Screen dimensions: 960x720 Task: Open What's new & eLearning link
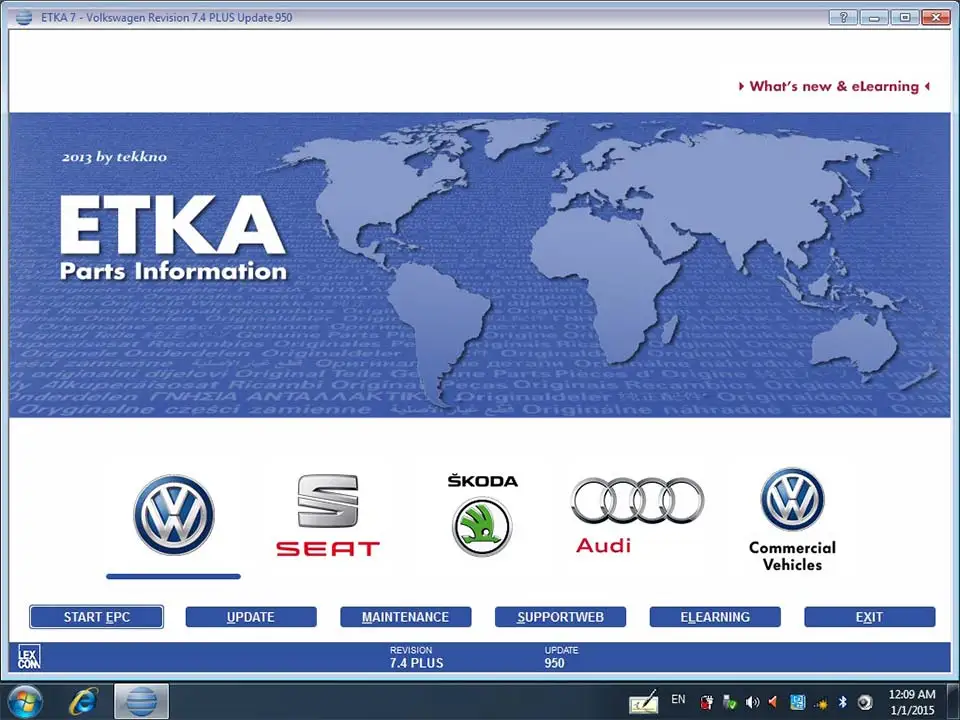[x=834, y=86]
